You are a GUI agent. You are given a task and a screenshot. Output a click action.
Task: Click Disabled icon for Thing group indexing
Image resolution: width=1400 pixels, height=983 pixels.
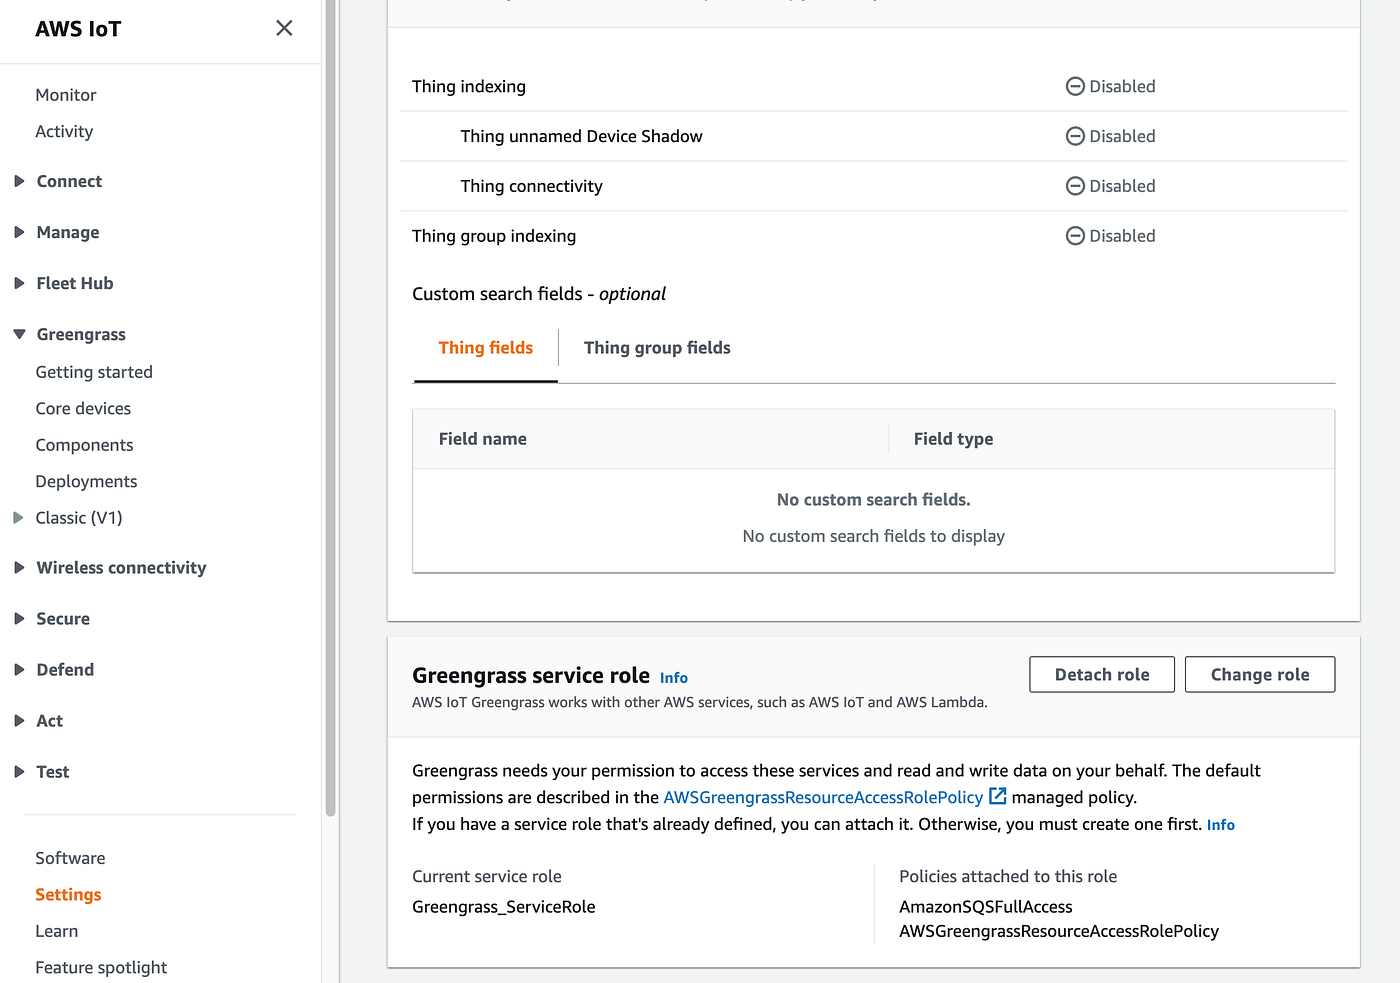pos(1075,237)
